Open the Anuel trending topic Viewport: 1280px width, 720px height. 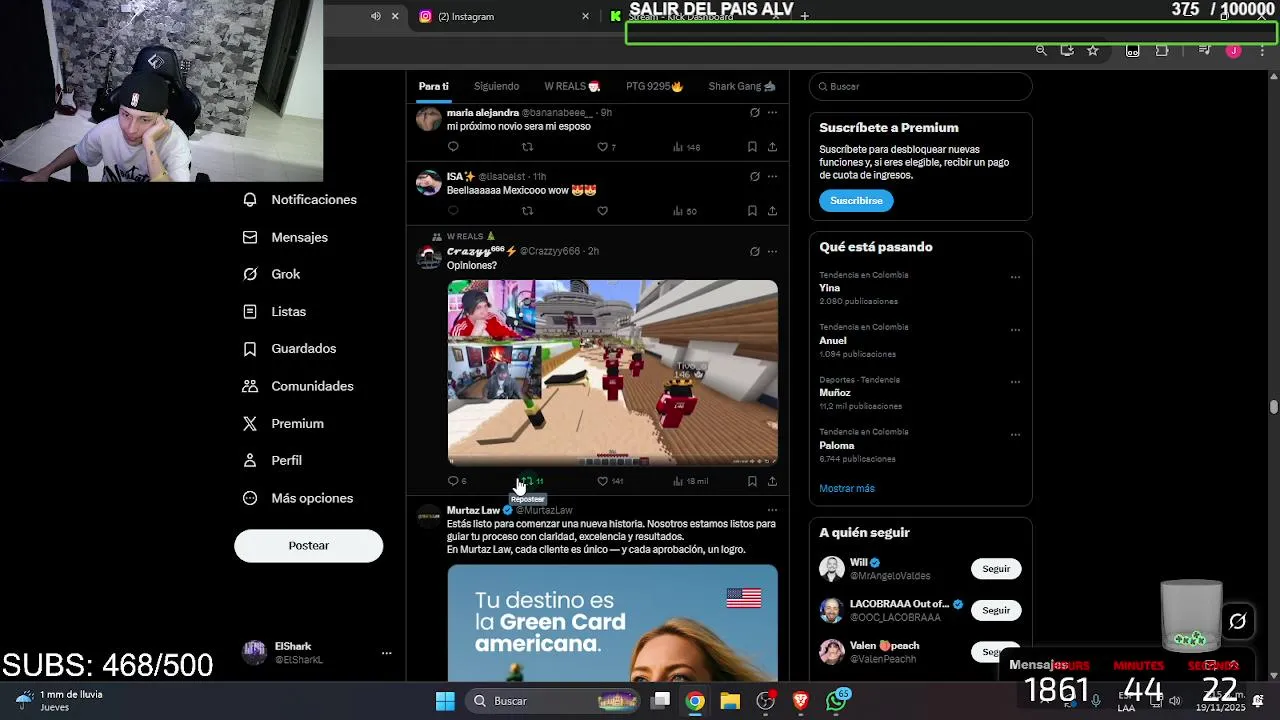[833, 340]
